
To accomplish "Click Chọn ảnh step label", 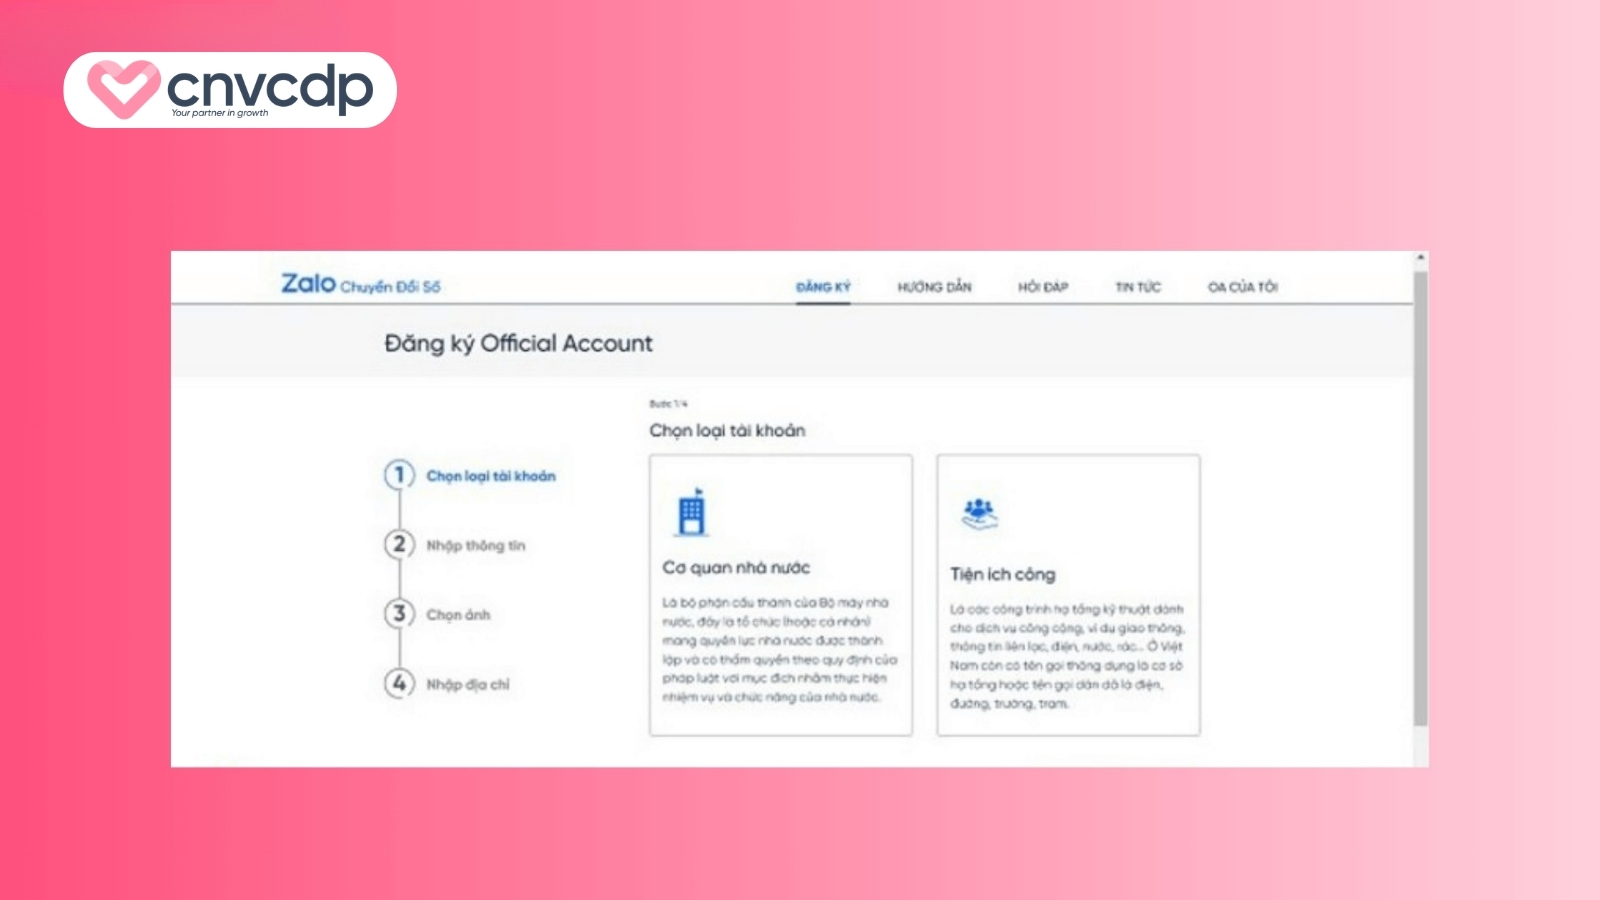I will tap(458, 615).
